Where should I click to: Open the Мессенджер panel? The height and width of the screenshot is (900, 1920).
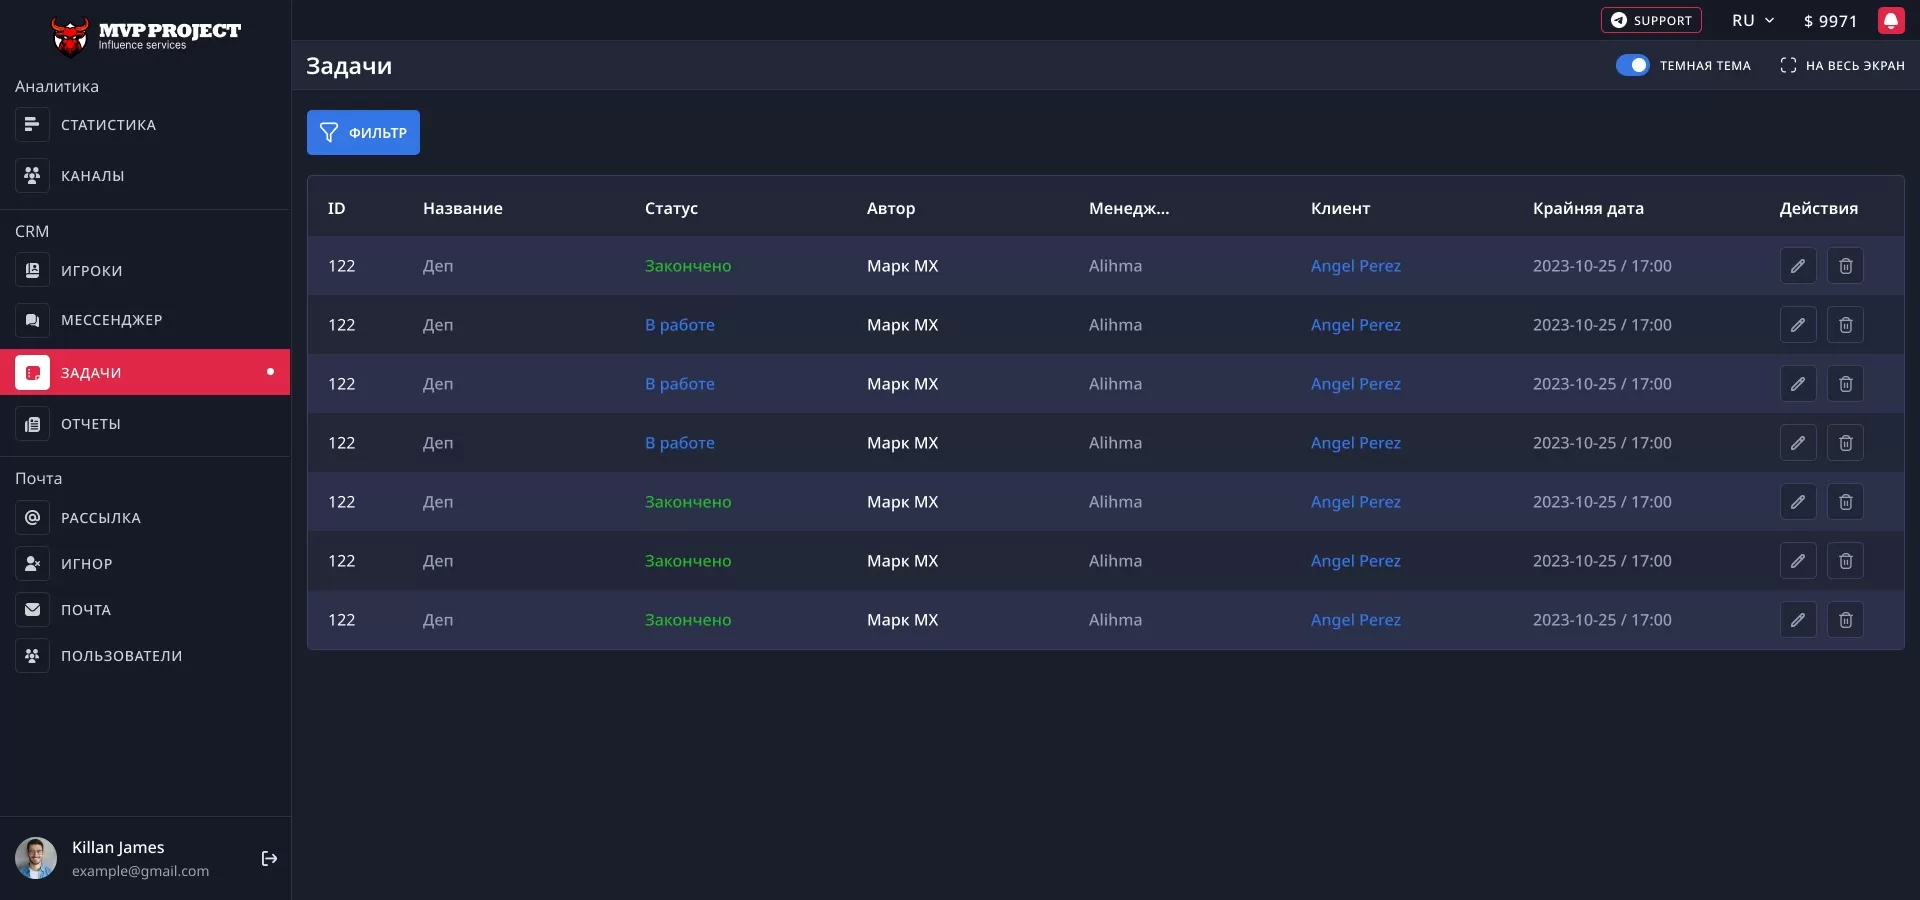pos(111,320)
